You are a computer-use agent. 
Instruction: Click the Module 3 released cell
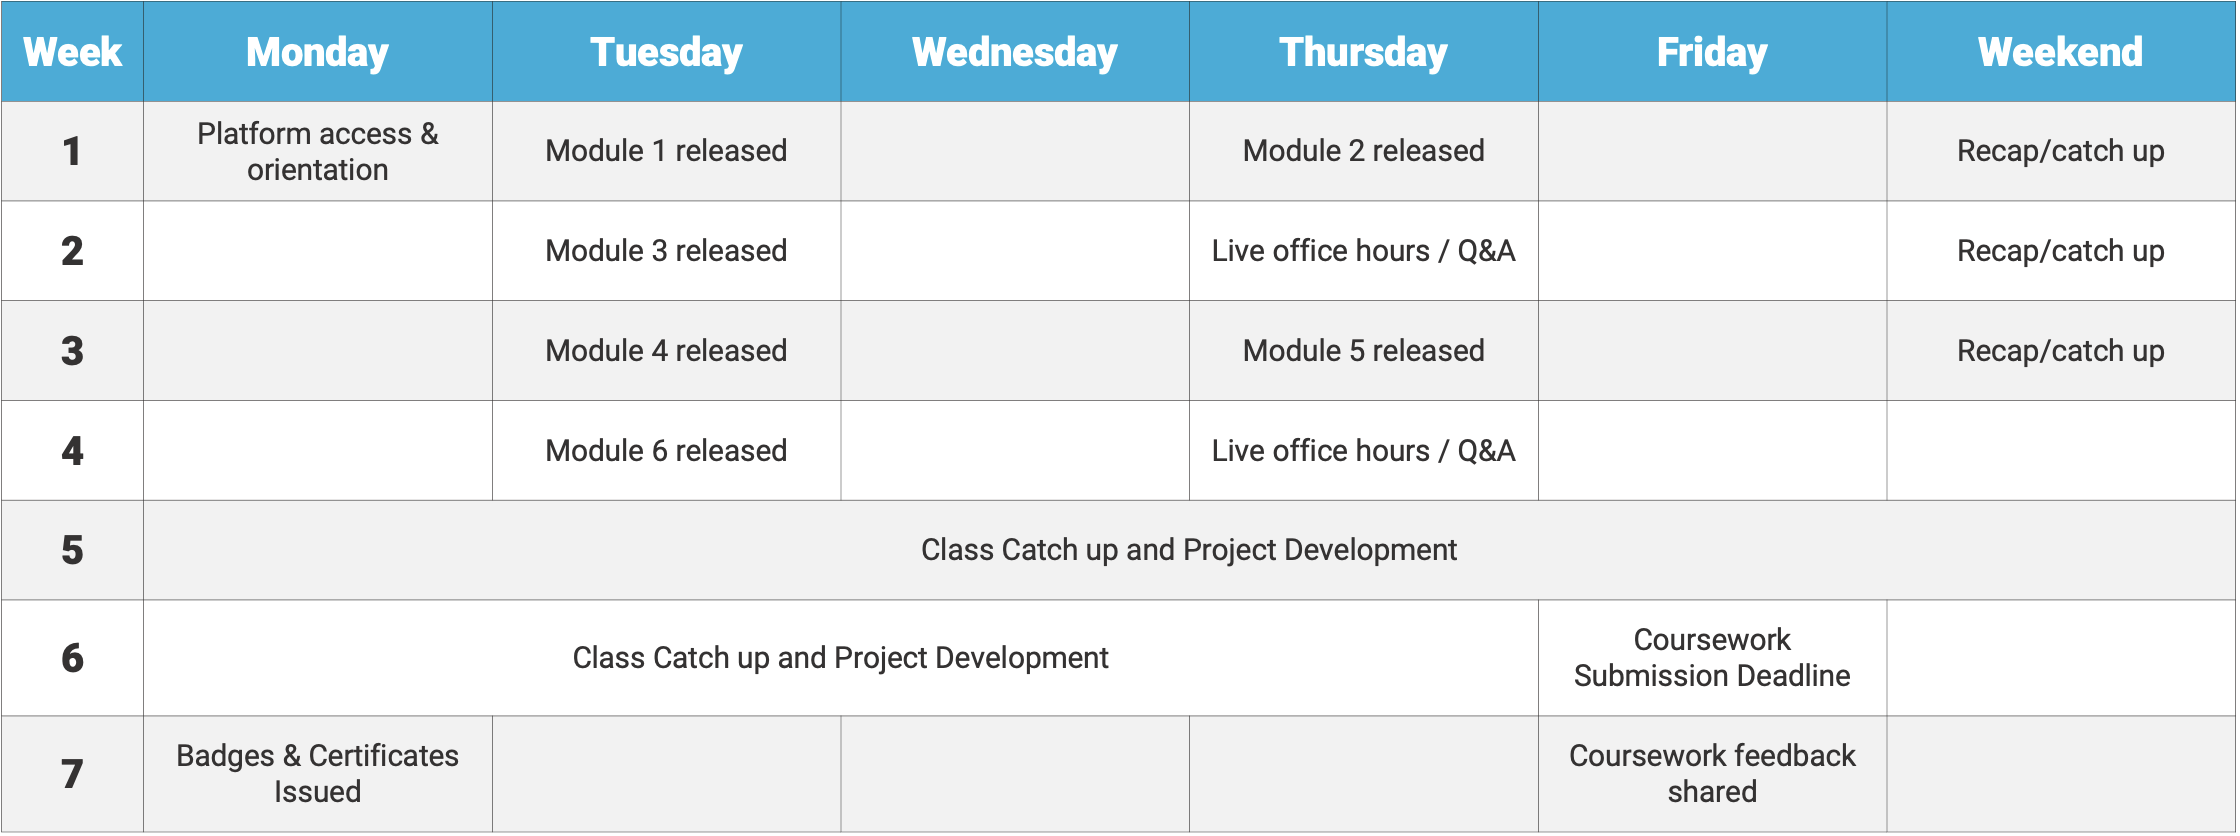pyautogui.click(x=666, y=251)
